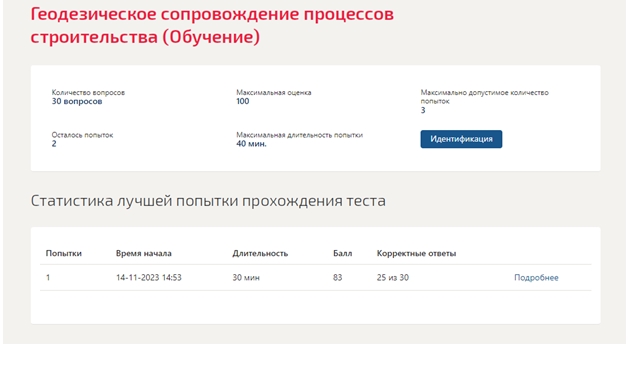Screen dimensions: 636x365
Task: Click the maximum allowed attempts value 3
Action: [x=423, y=110]
